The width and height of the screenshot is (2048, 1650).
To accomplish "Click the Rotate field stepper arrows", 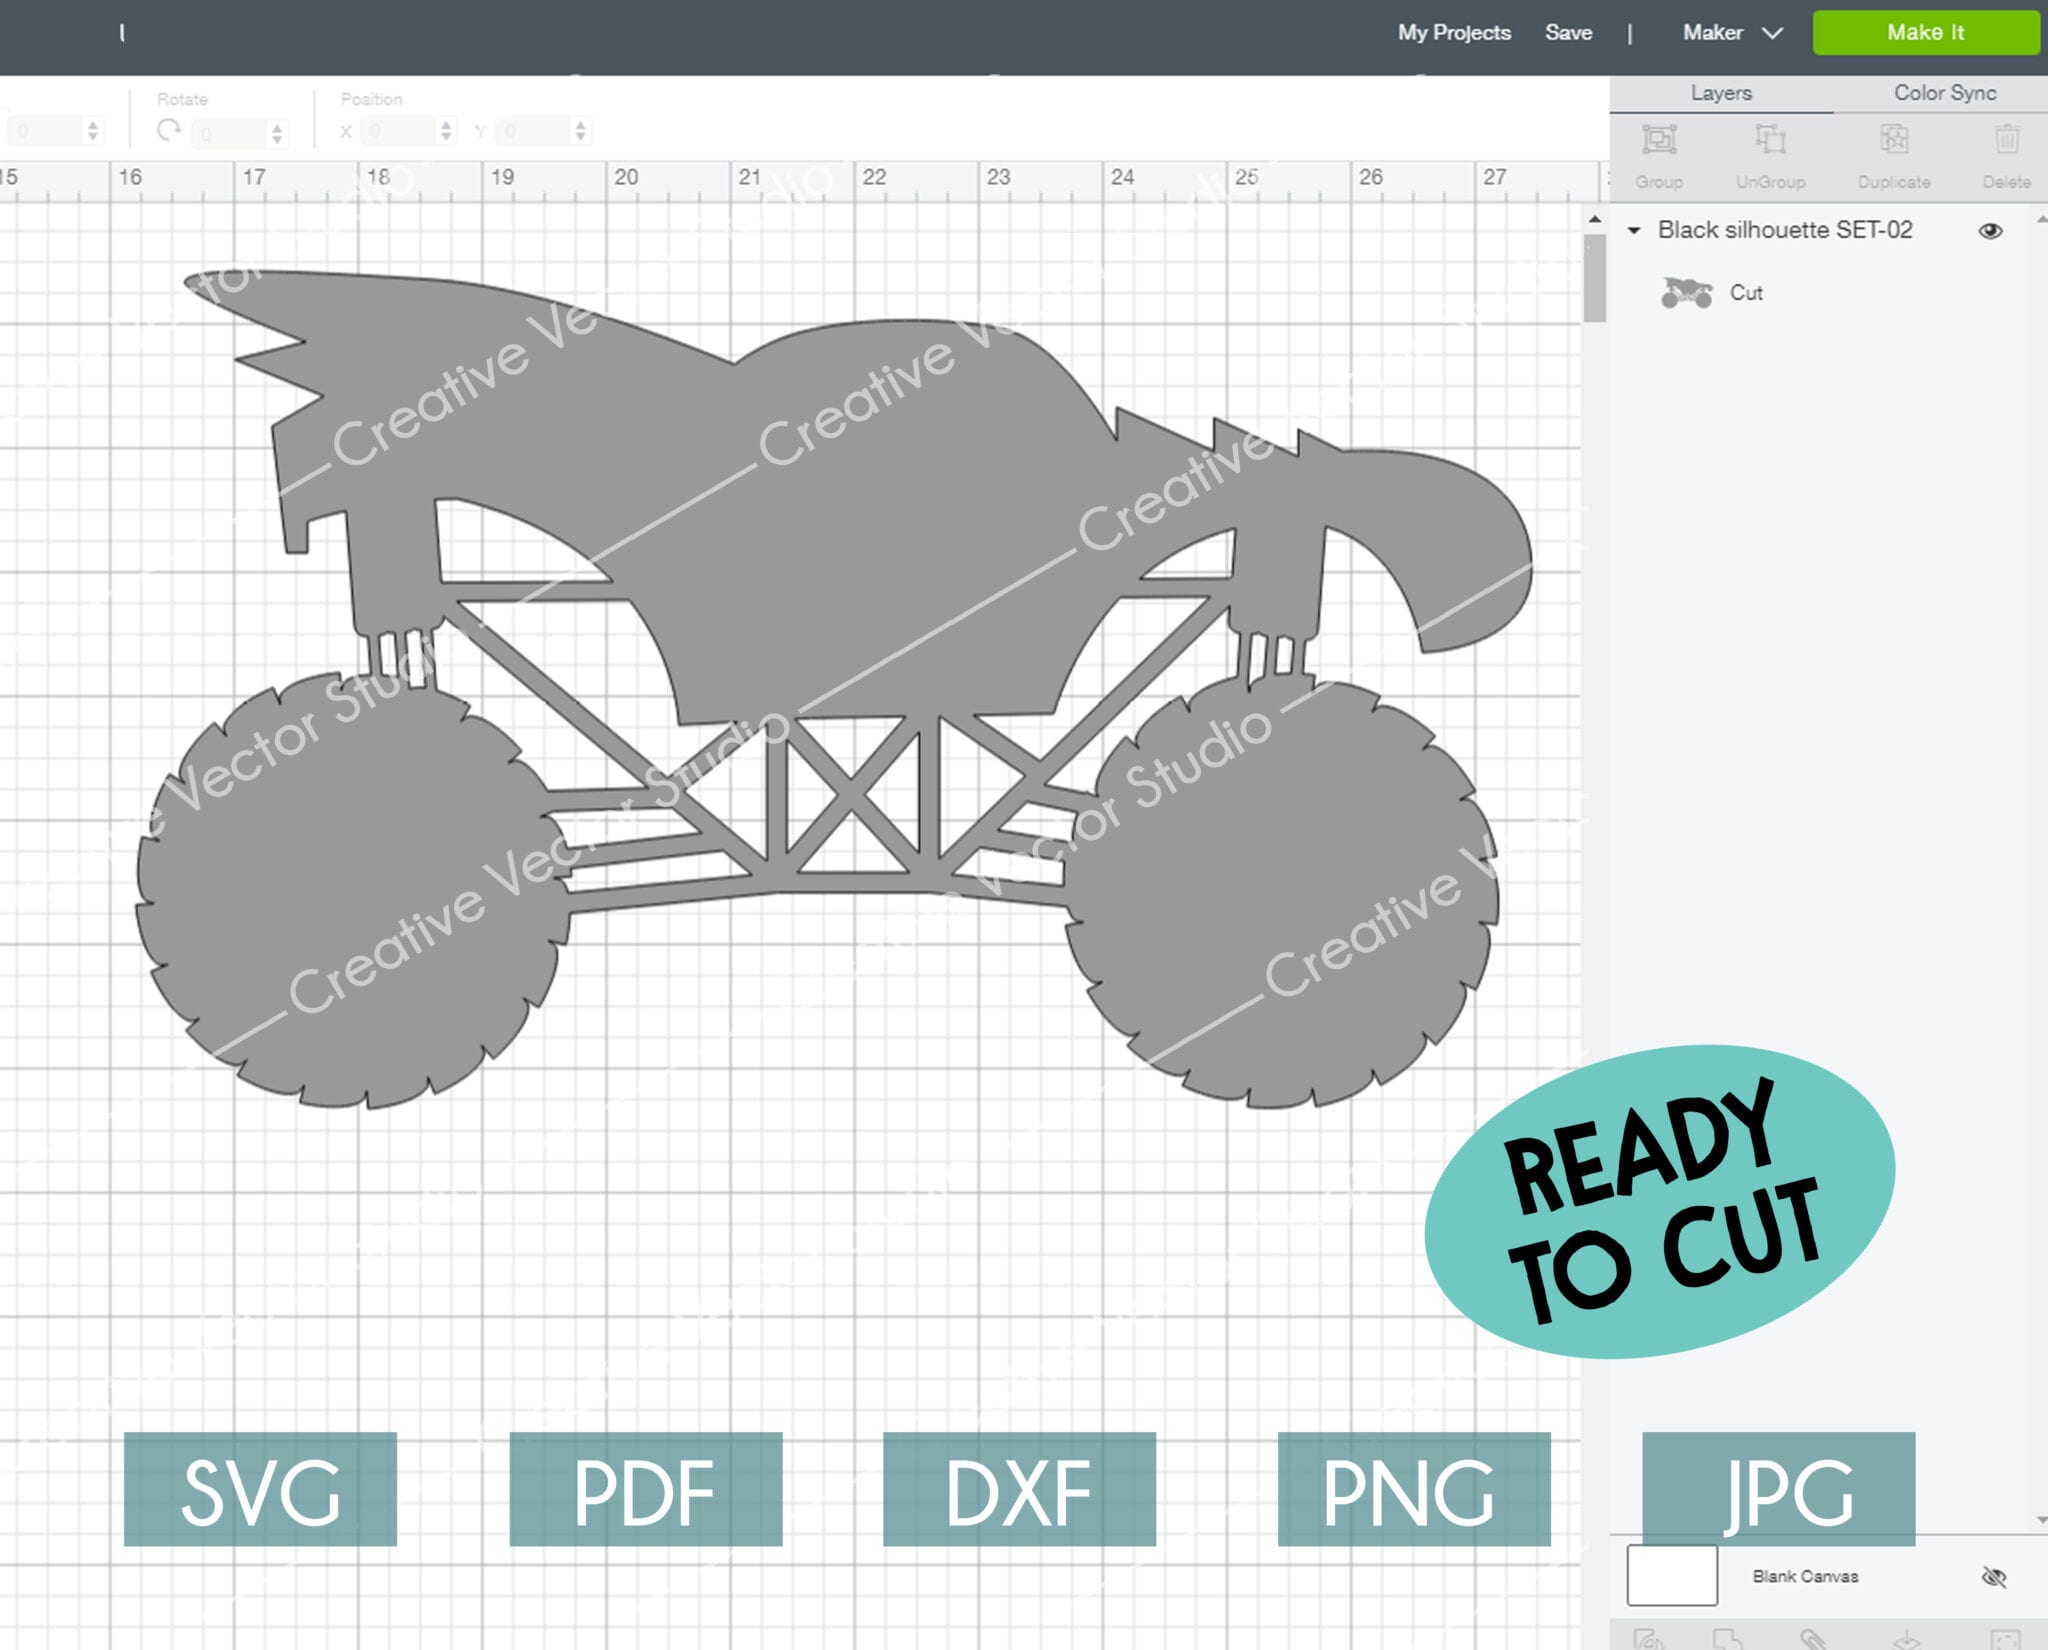I will coord(277,132).
